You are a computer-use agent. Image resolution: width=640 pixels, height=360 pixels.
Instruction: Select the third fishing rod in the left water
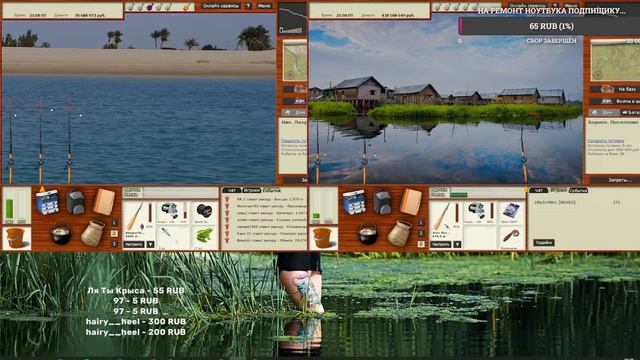tap(69, 141)
